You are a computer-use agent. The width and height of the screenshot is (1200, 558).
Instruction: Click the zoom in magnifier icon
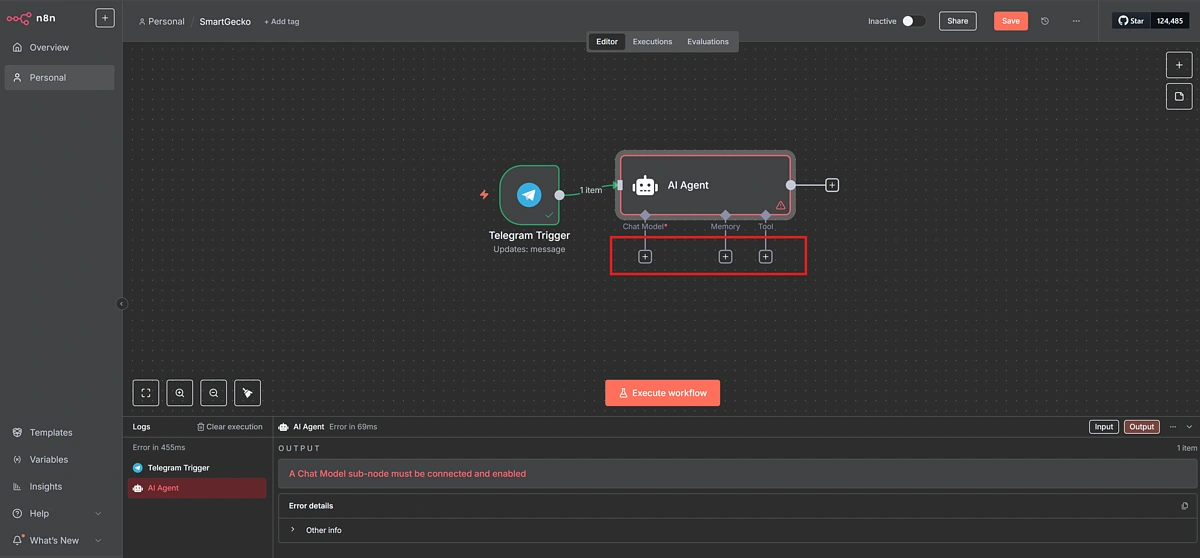pos(180,393)
